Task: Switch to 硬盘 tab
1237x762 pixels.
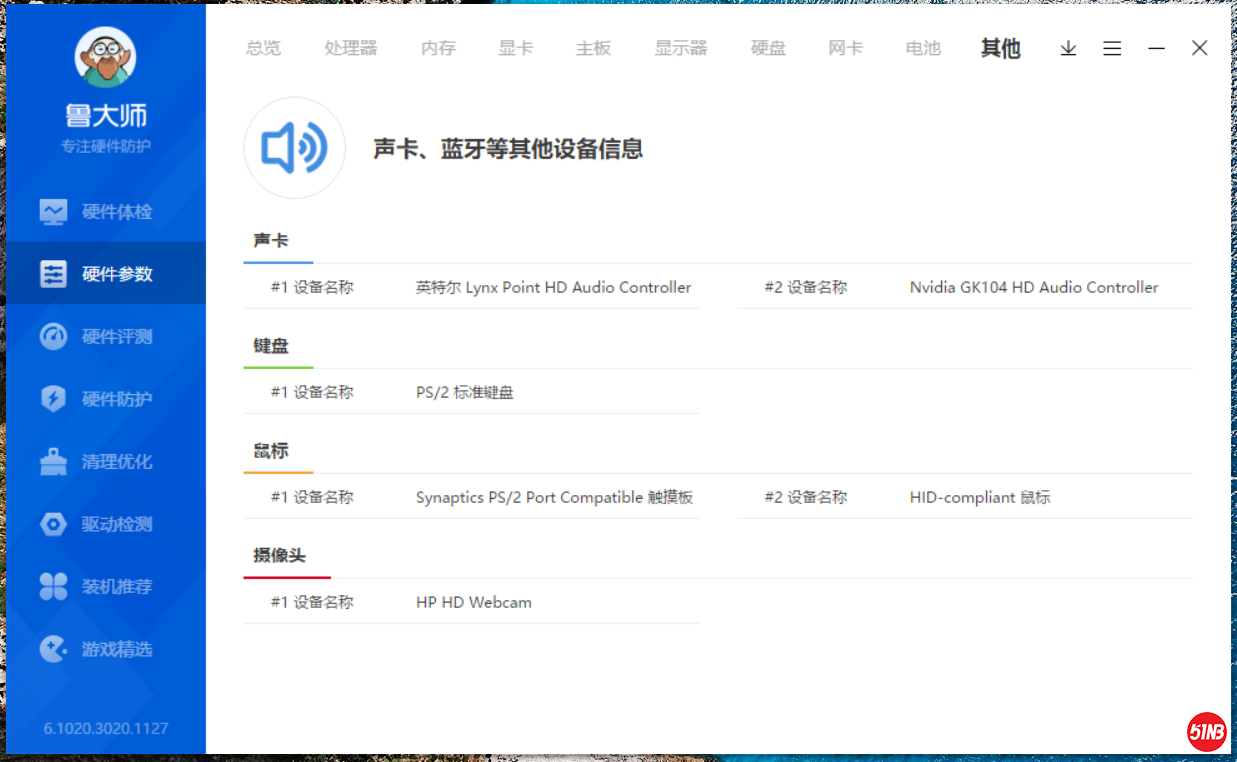Action: [768, 48]
